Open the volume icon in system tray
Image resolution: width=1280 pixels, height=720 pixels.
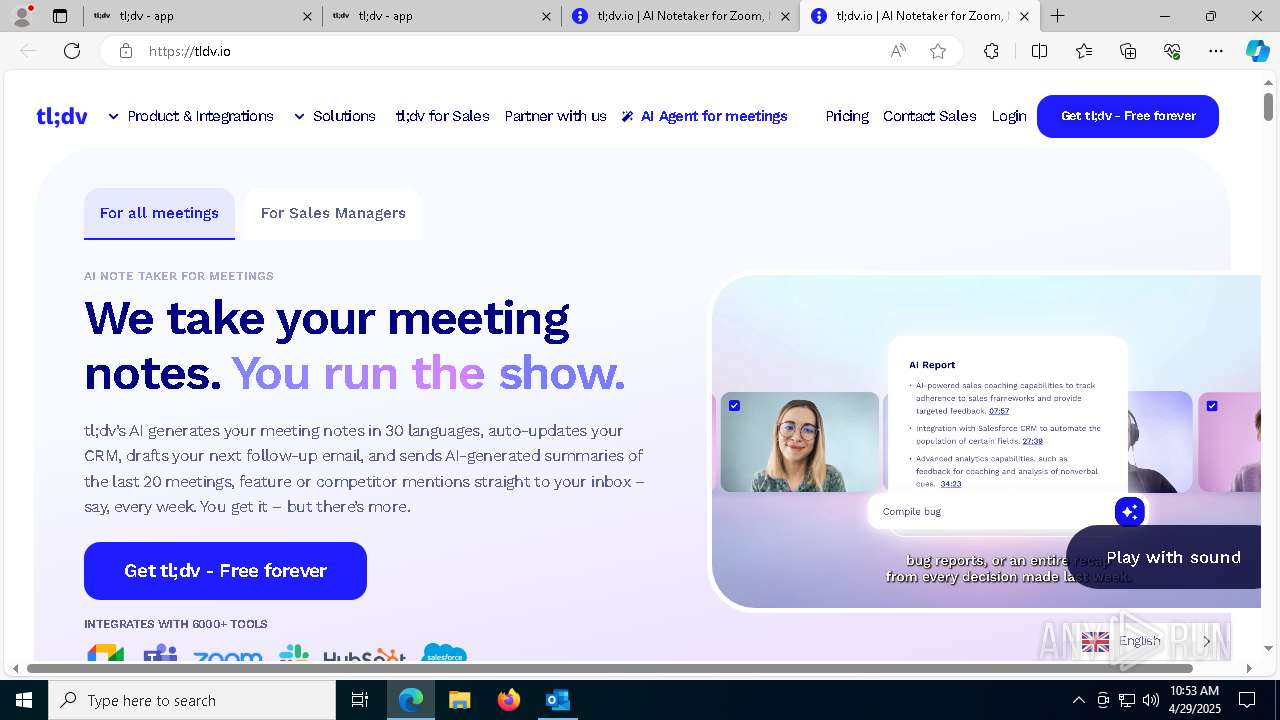pyautogui.click(x=1151, y=700)
